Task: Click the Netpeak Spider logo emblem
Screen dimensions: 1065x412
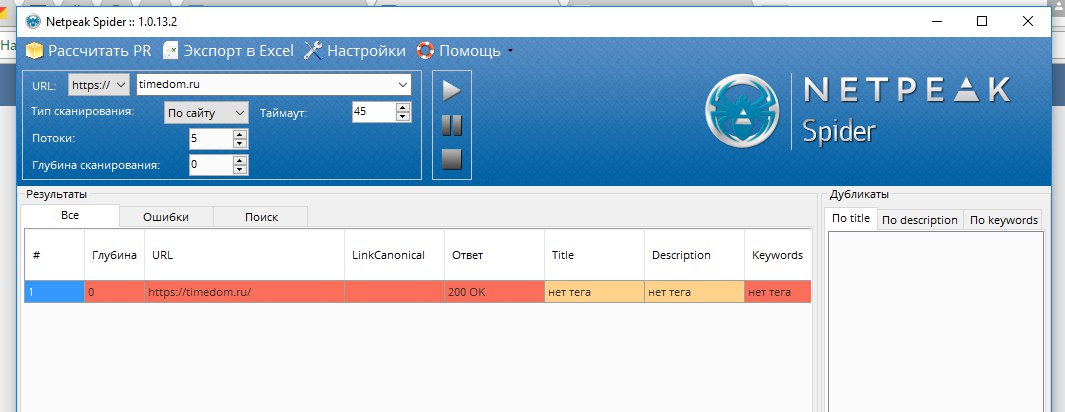Action: point(744,111)
